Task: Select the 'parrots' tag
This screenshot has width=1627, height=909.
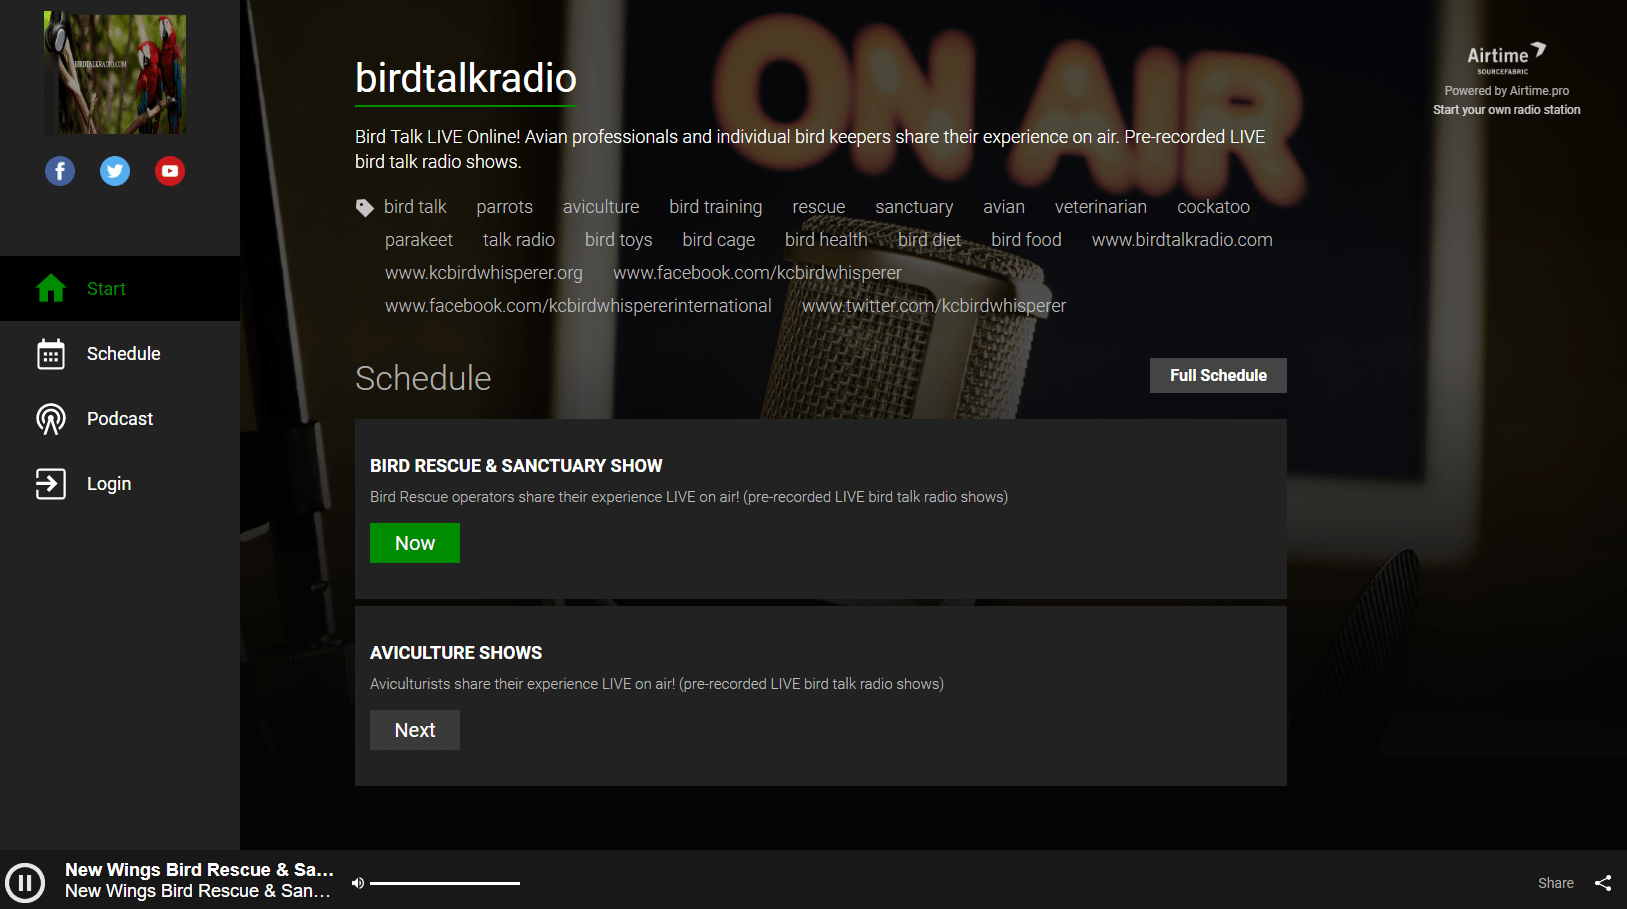Action: [x=504, y=207]
